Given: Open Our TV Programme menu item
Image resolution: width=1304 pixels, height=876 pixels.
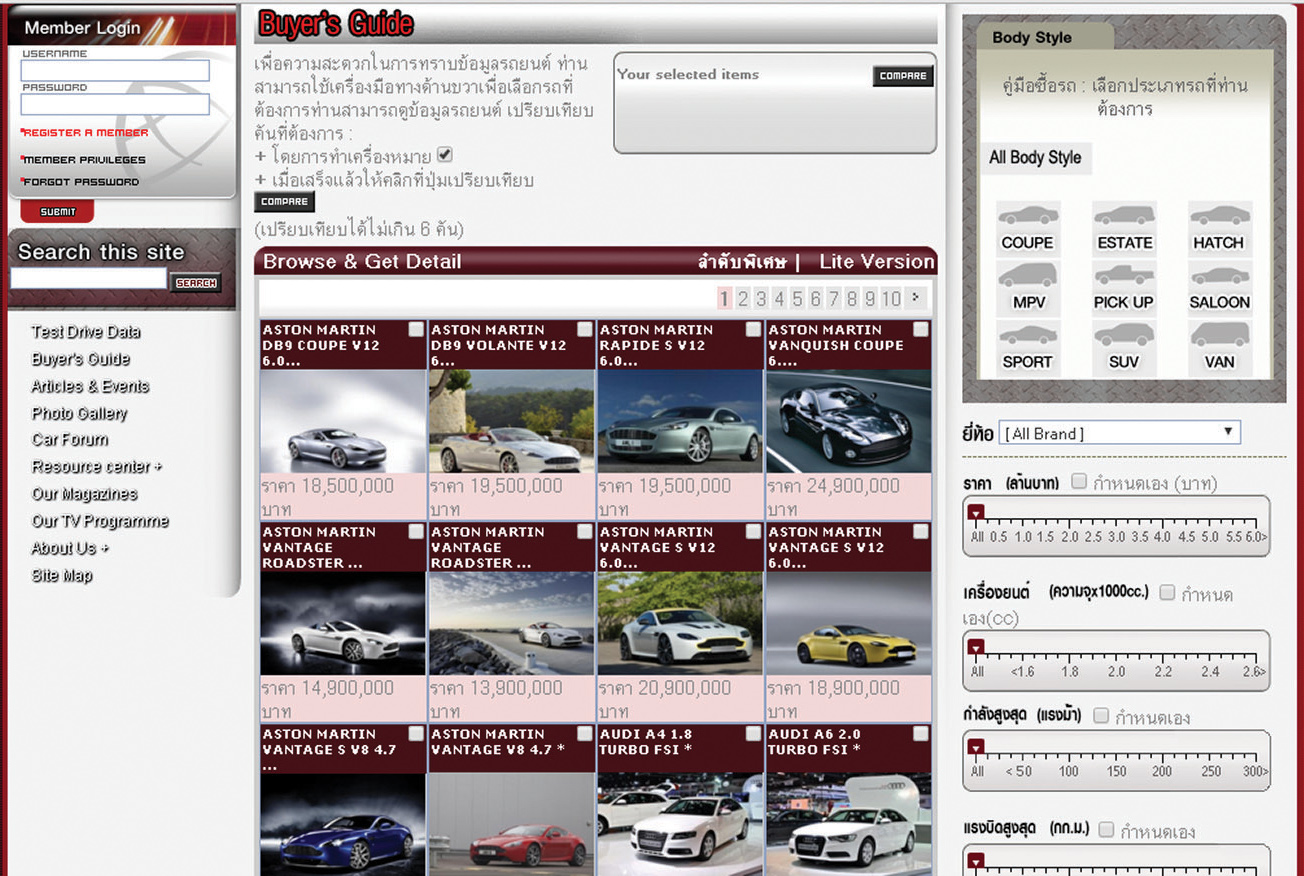Looking at the screenshot, I should pos(100,521).
